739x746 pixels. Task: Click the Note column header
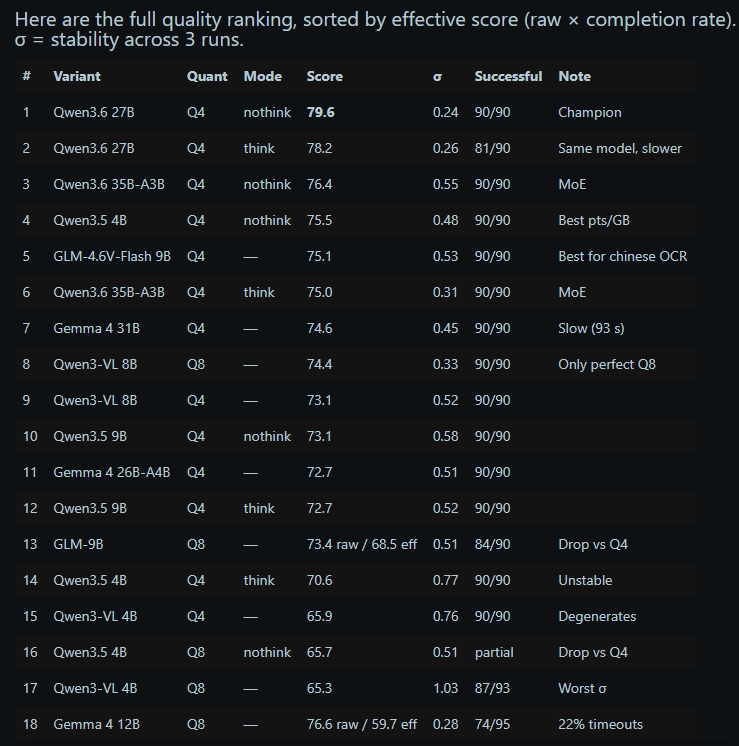coord(574,76)
